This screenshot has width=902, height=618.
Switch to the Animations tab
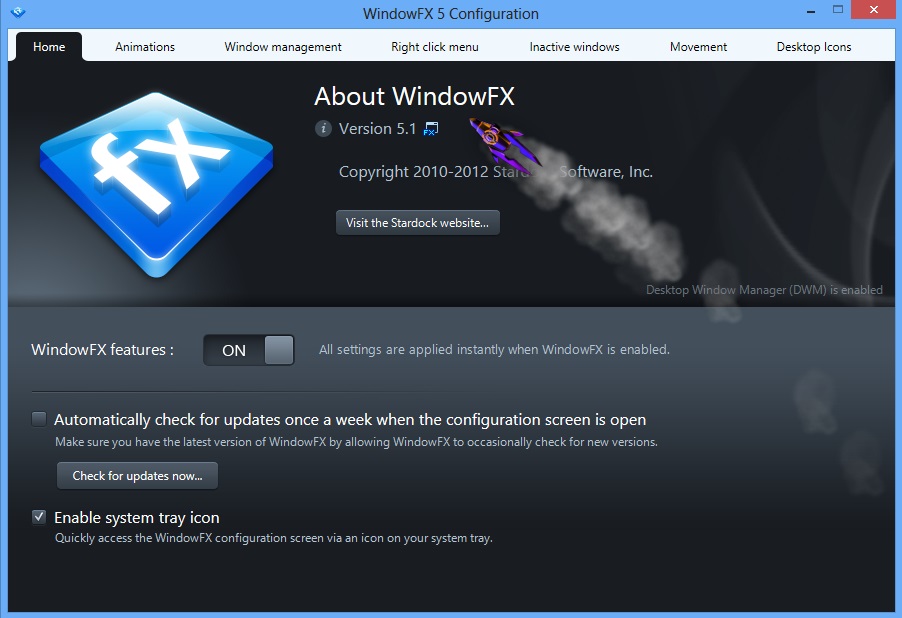[145, 47]
